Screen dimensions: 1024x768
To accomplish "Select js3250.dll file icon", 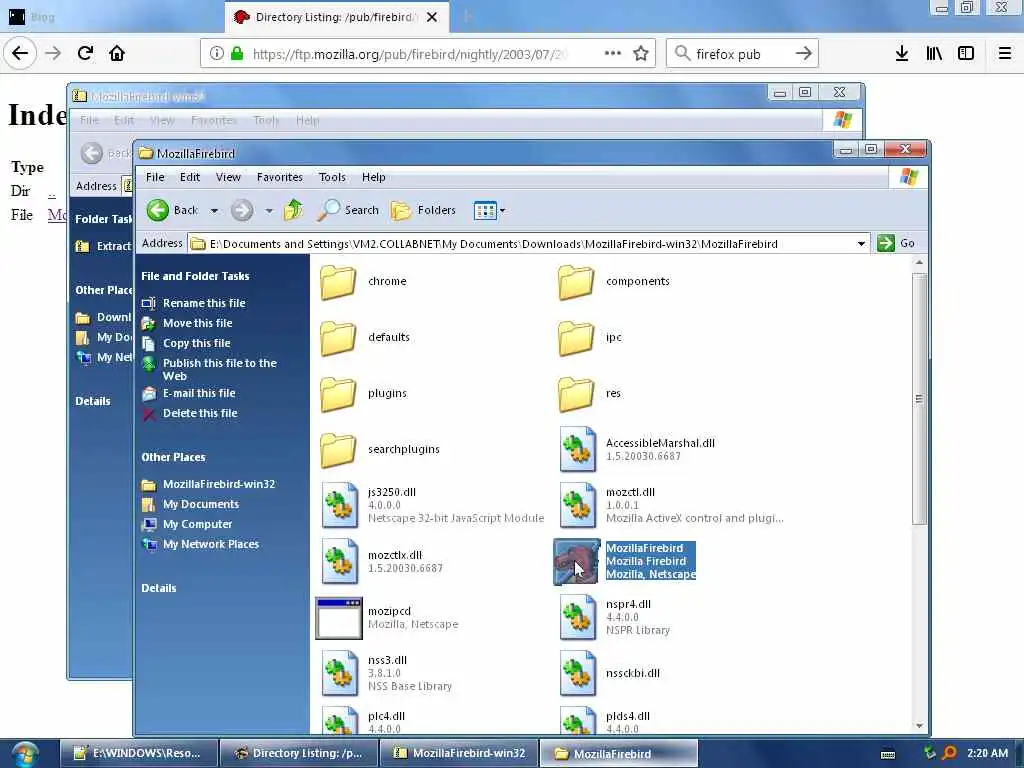I will coord(340,505).
